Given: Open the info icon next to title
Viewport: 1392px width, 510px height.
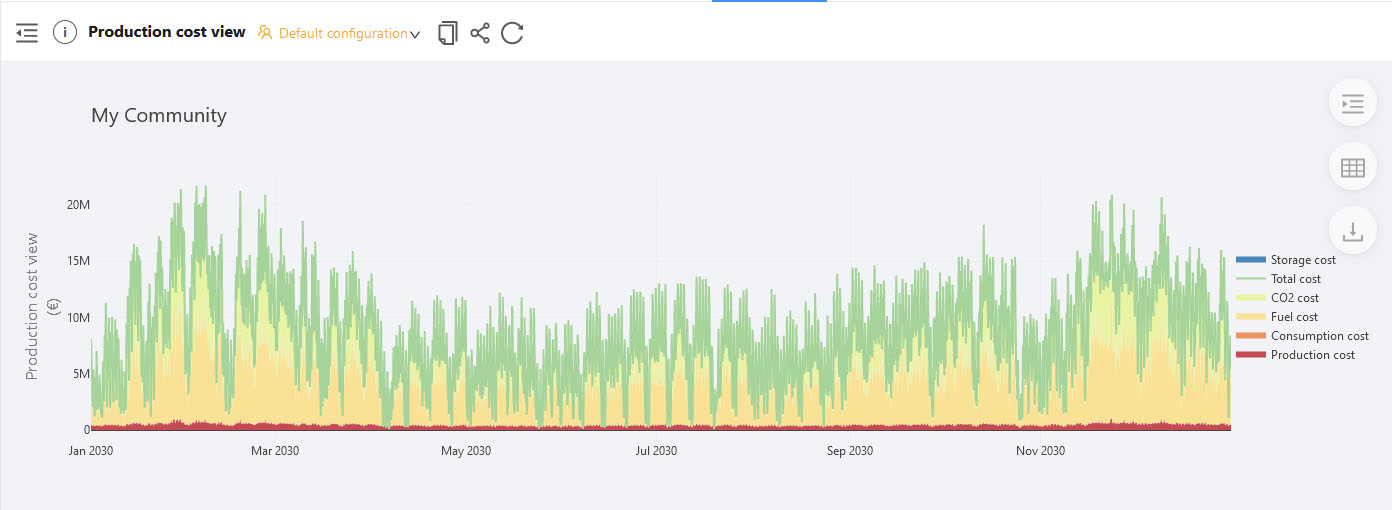Looking at the screenshot, I should tap(65, 32).
